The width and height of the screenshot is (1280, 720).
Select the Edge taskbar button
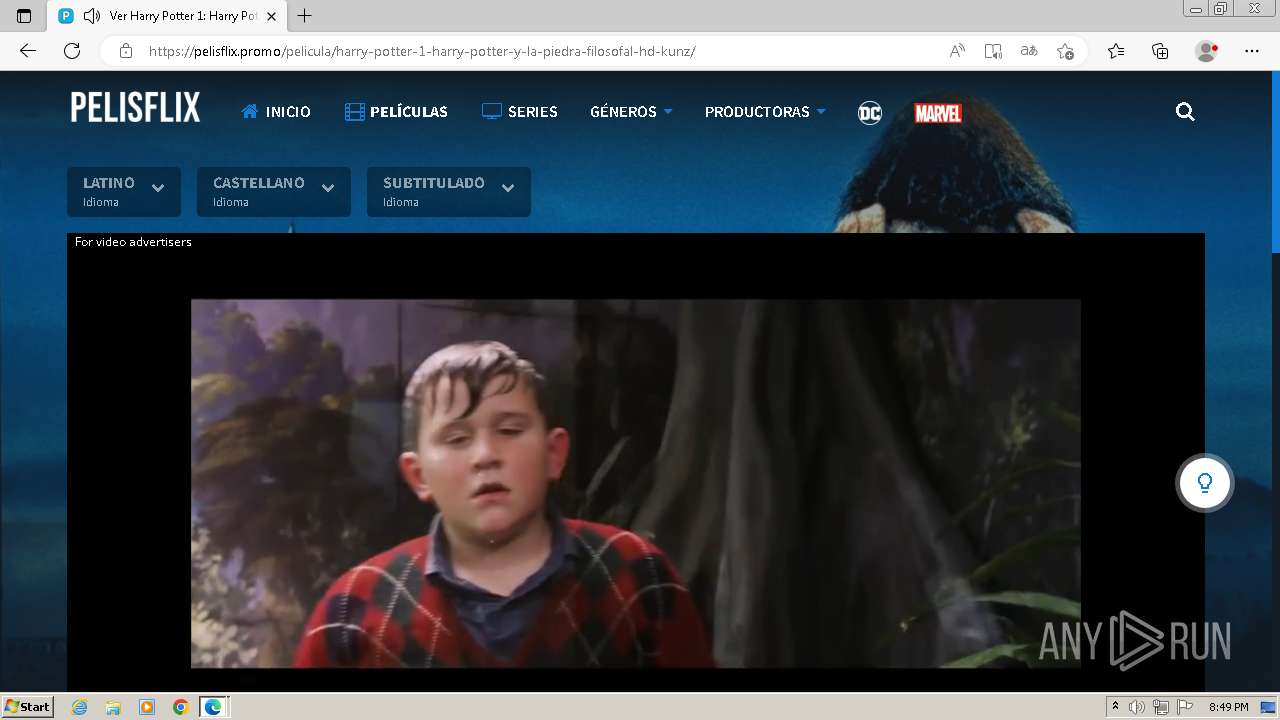click(x=214, y=707)
